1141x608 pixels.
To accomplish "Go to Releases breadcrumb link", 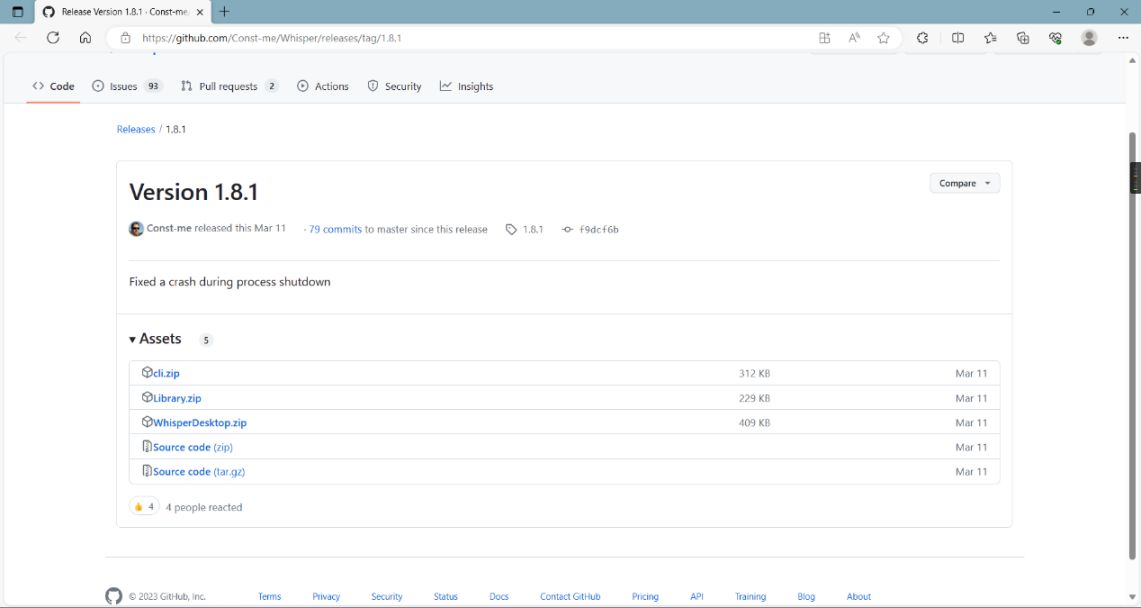I will tap(136, 129).
